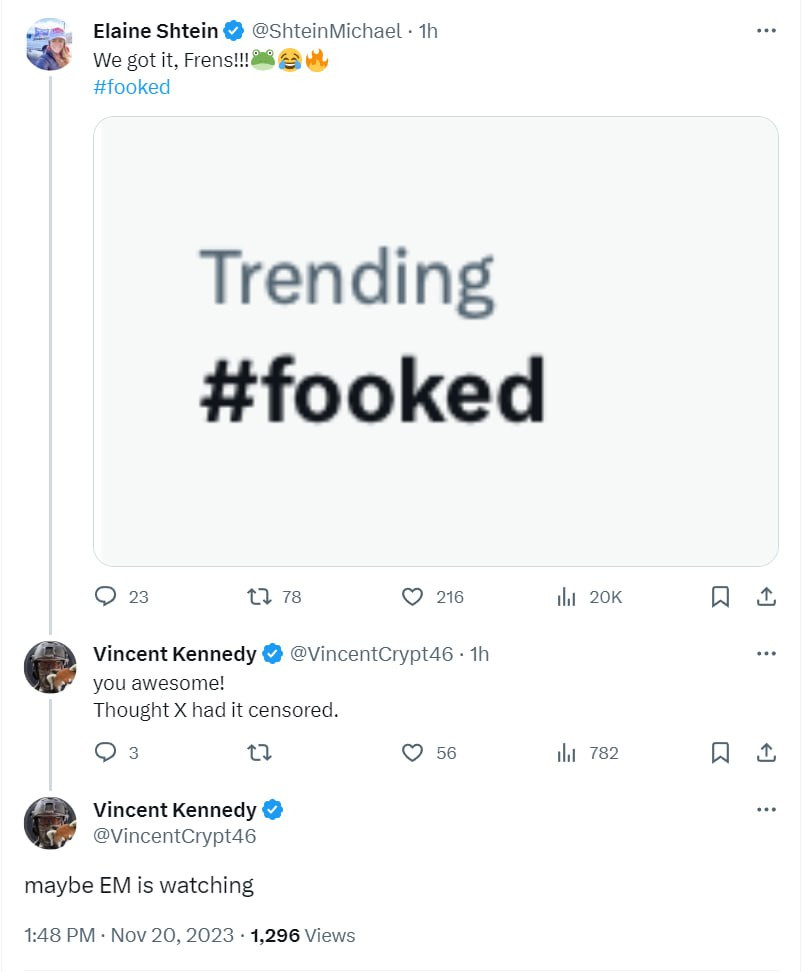
Task: View analytics showing 782 views
Action: pyautogui.click(x=567, y=753)
